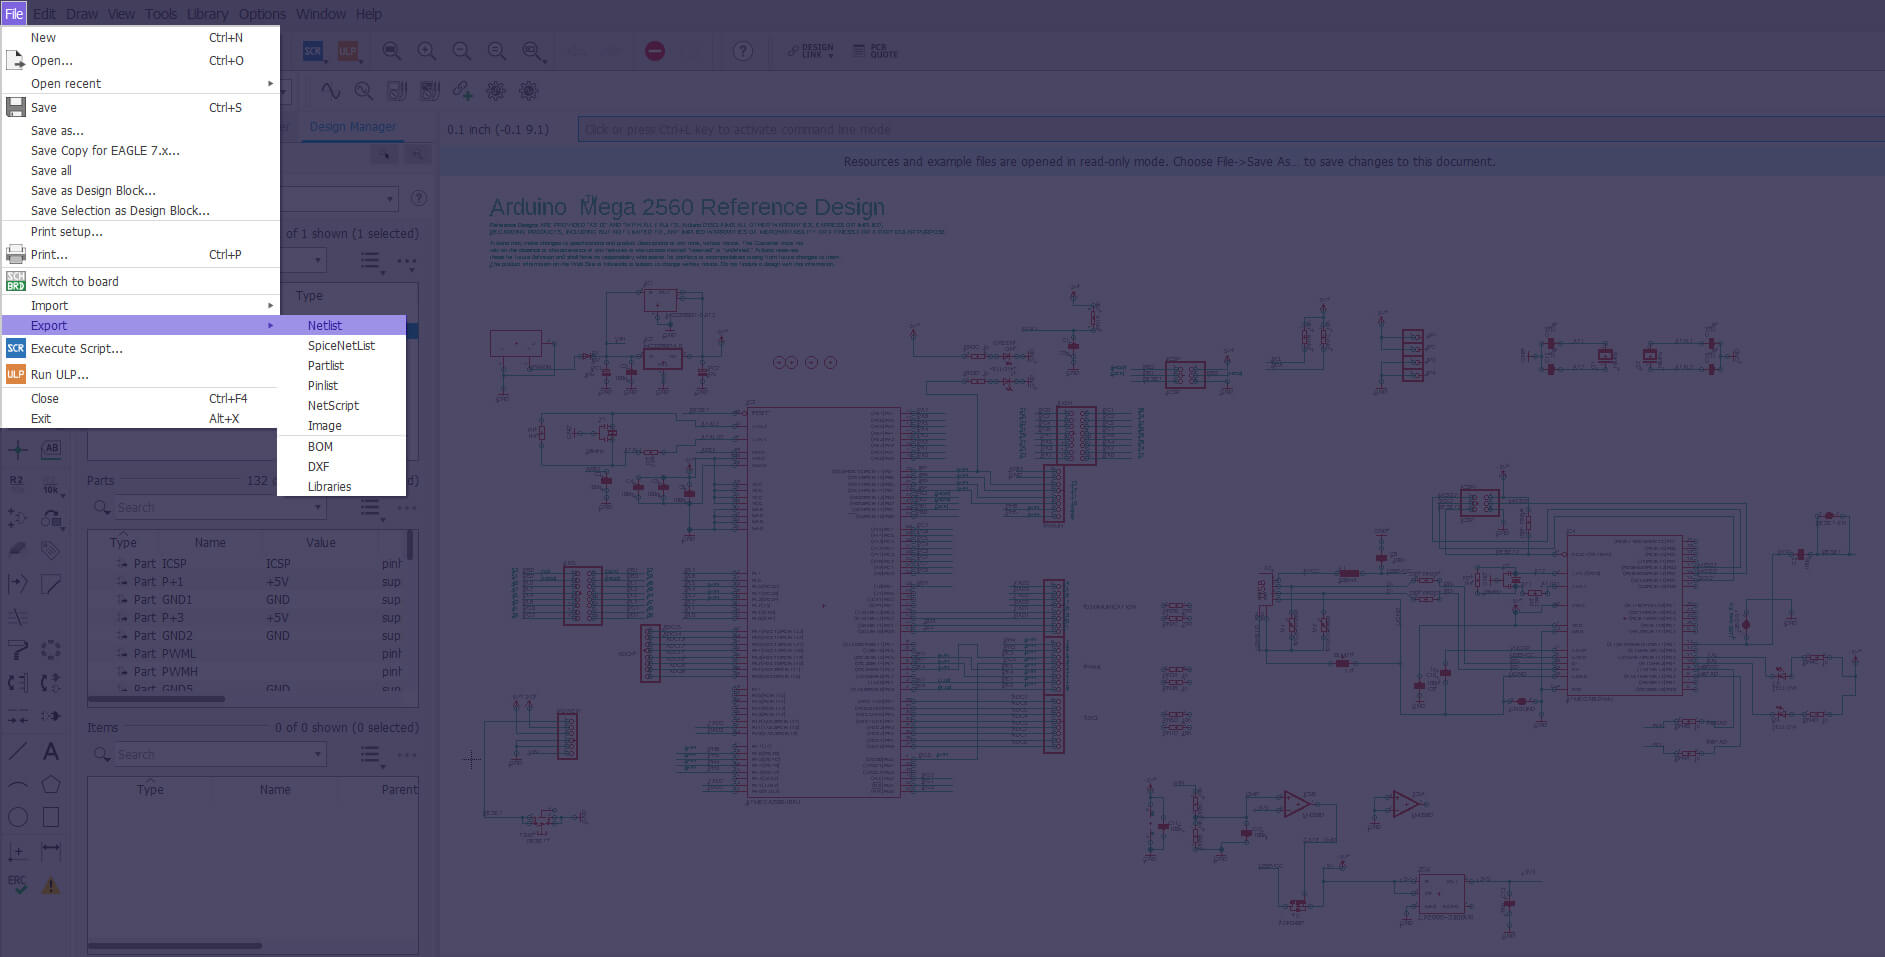The height and width of the screenshot is (957, 1885).
Task: Choose BOM export option
Action: tap(342, 446)
